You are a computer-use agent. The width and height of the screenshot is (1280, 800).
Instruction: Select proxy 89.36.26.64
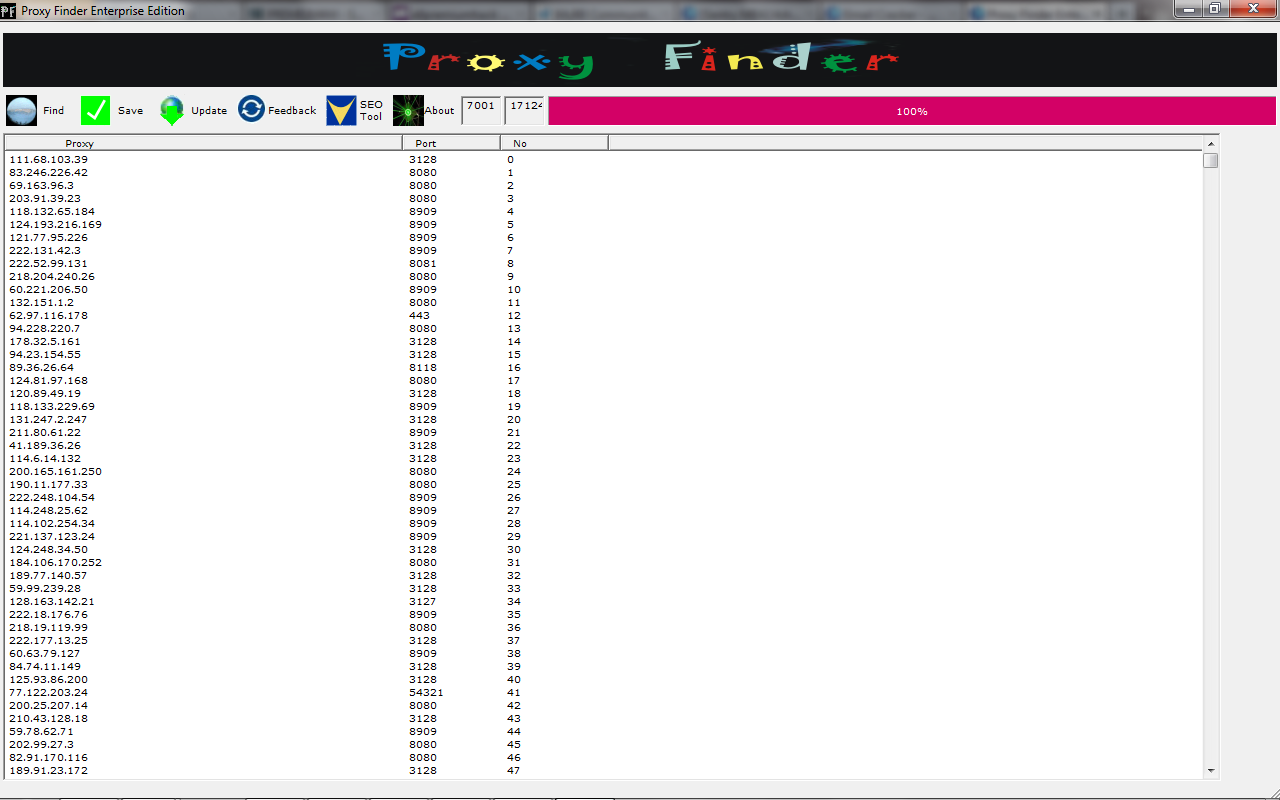[x=42, y=367]
